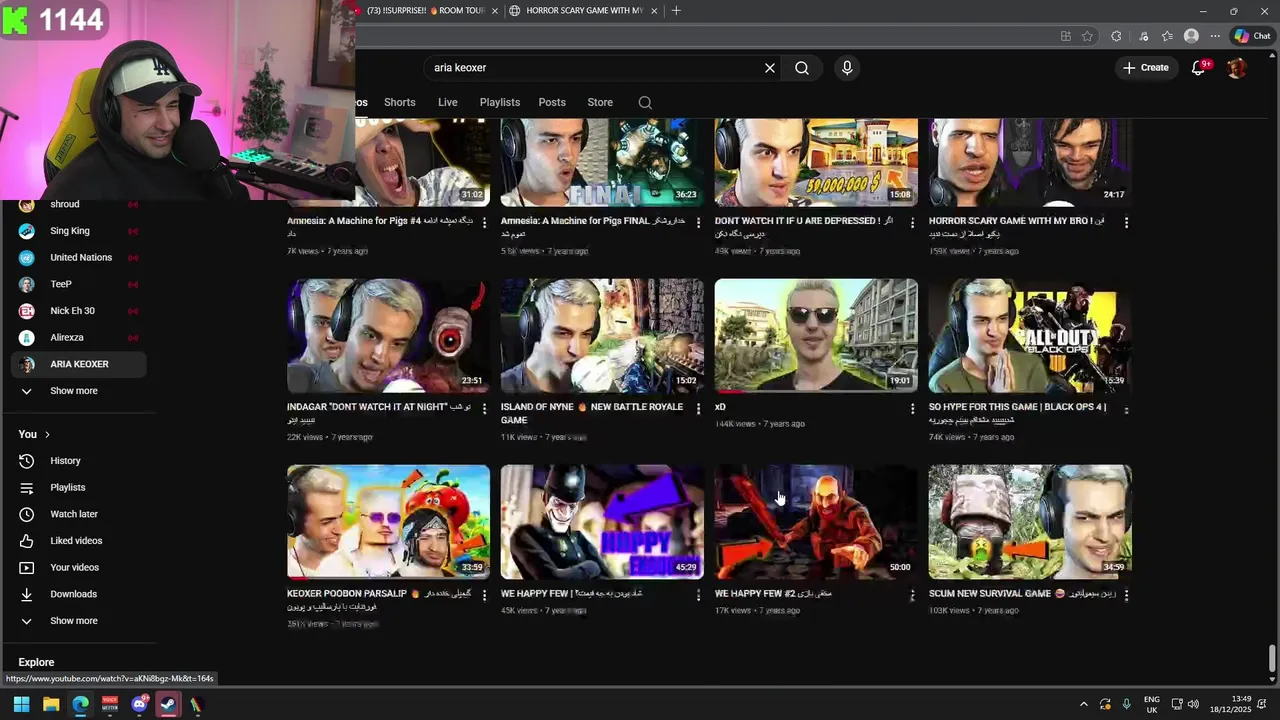Open options for KEOXER POOBON PARSALIP video
This screenshot has height=720, width=1280.
coord(485,595)
